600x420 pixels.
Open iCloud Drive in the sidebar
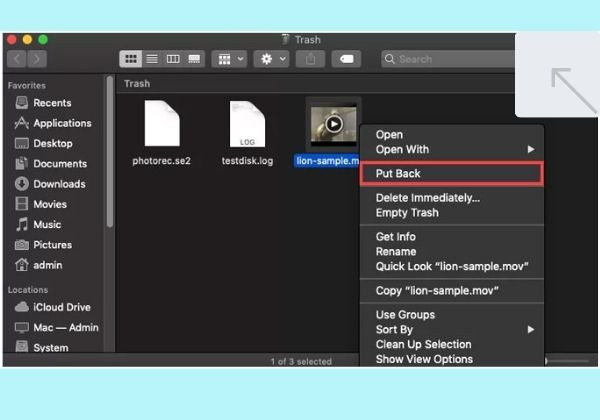pos(52,307)
